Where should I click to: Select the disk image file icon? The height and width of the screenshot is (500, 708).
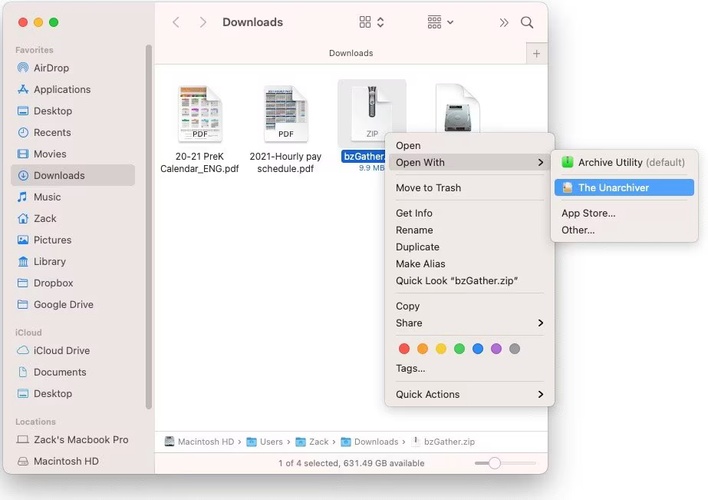pyautogui.click(x=457, y=107)
